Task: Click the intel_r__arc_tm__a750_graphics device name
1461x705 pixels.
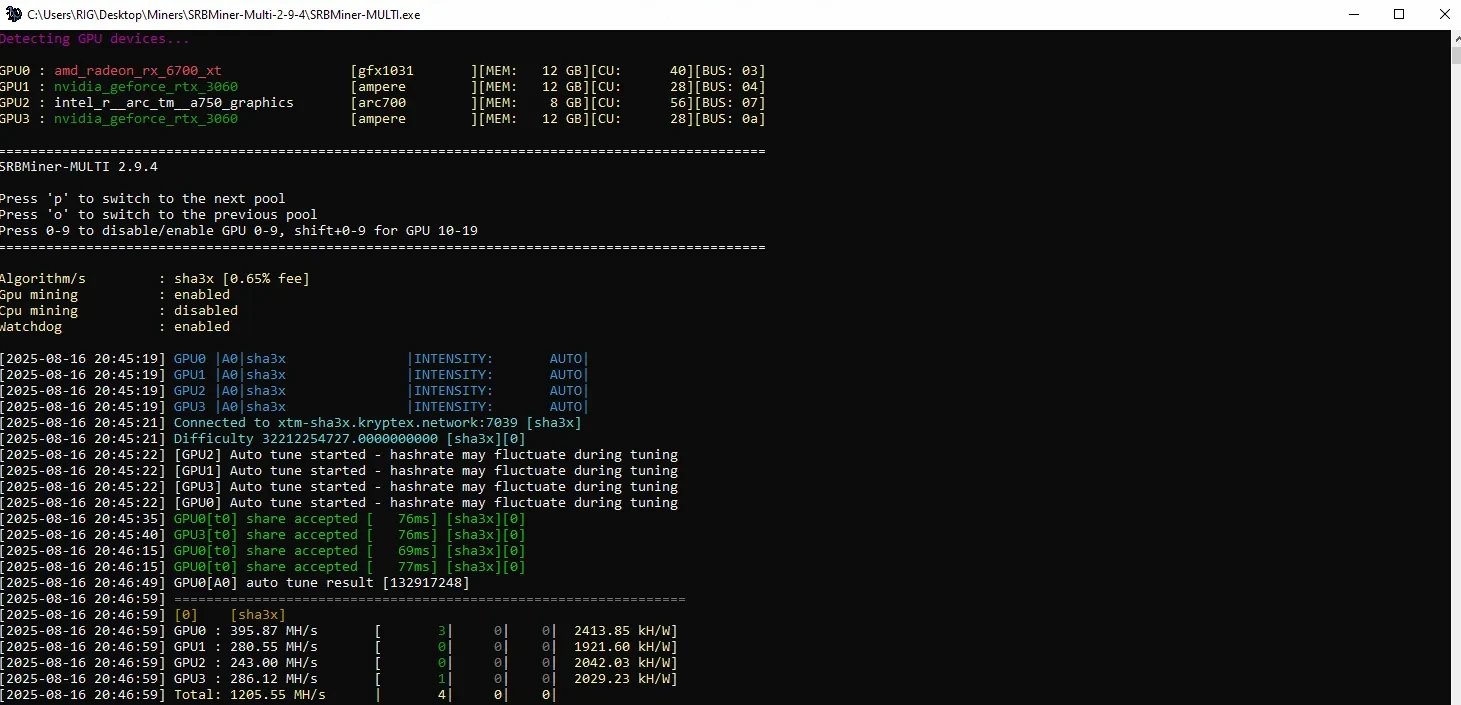Action: coord(173,103)
